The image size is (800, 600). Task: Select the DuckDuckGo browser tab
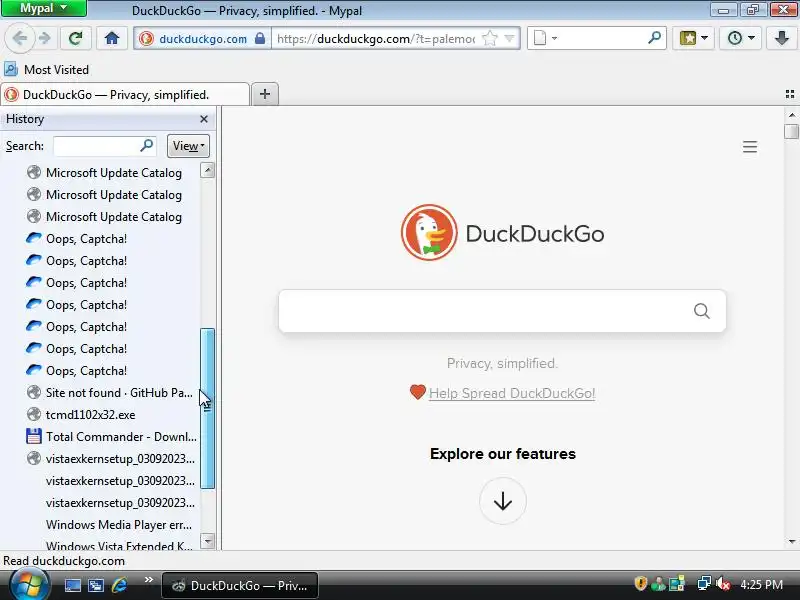coord(125,95)
